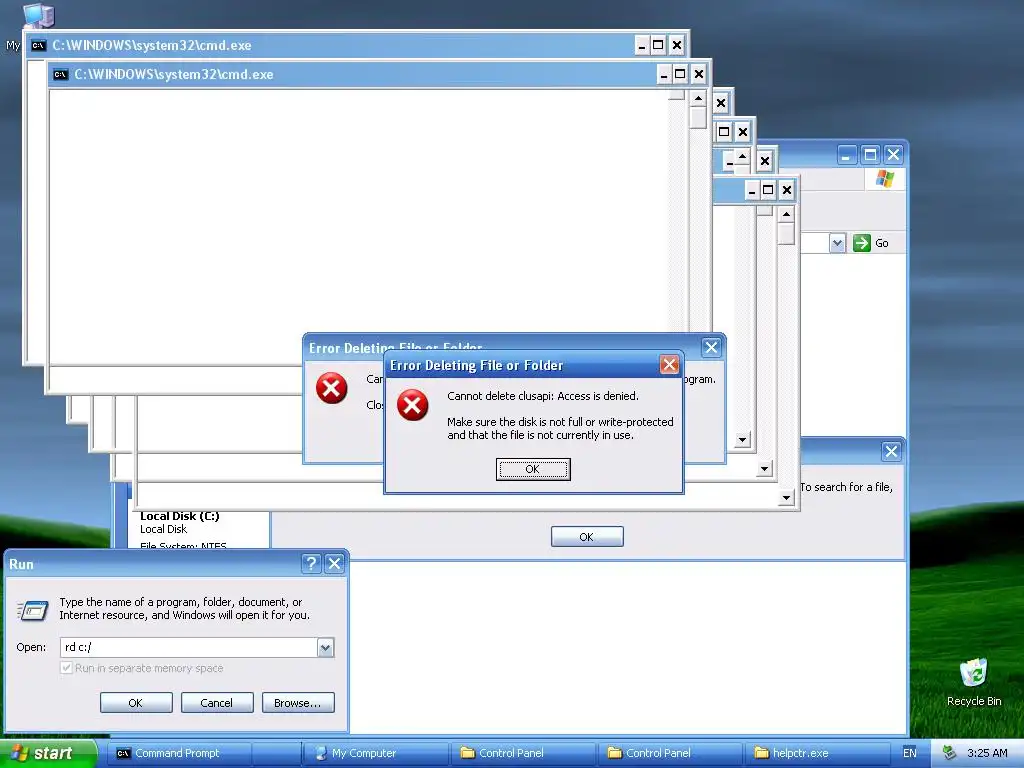Switch to helpctr.exe taskbar button

click(816, 753)
